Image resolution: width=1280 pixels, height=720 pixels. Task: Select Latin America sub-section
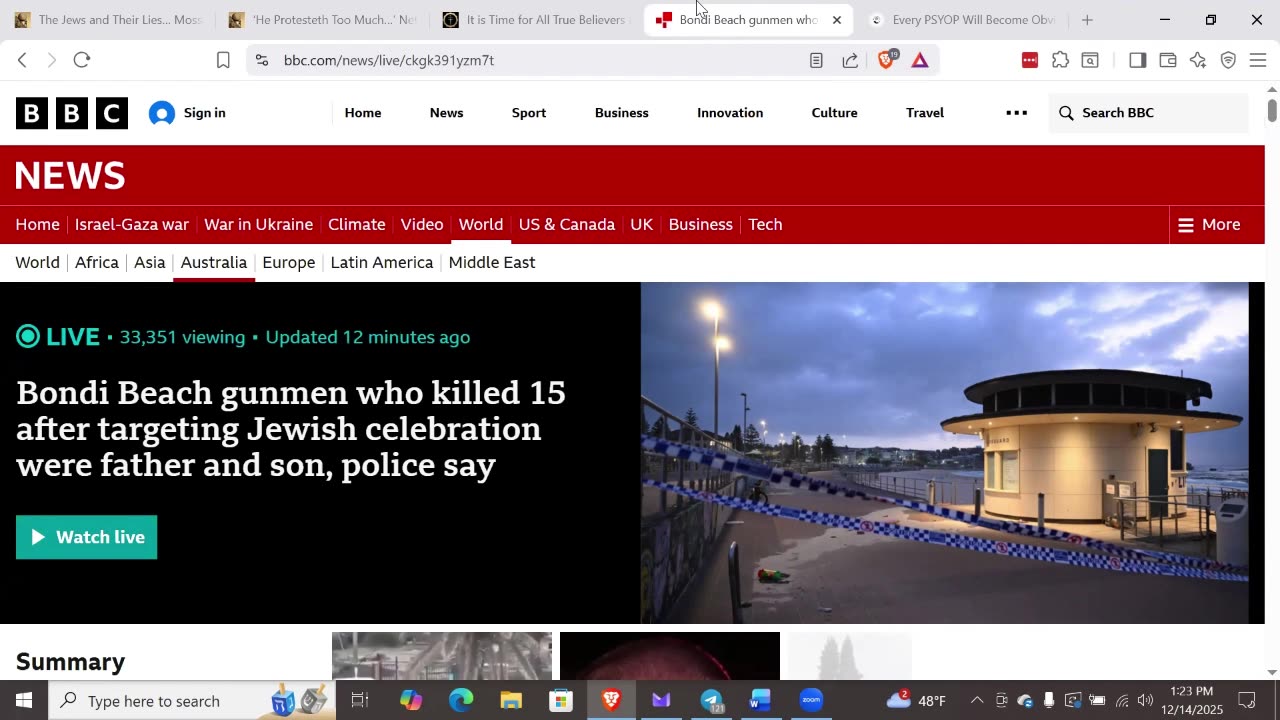[382, 263]
